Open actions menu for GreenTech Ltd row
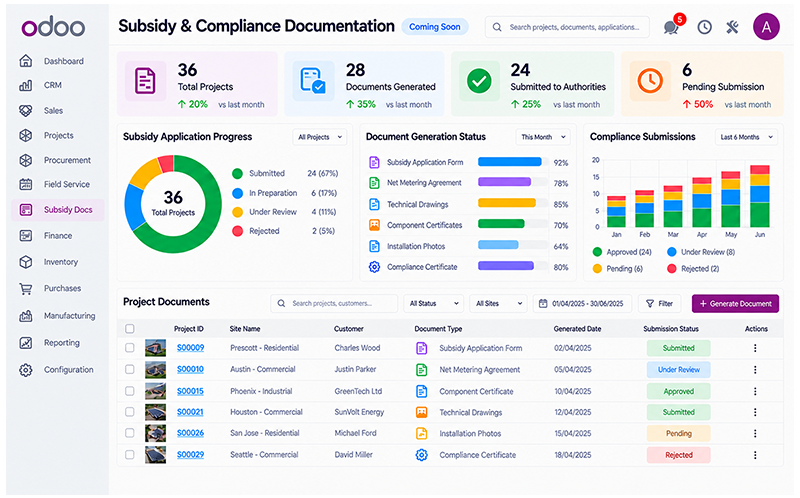Image resolution: width=800 pixels, height=498 pixels. pos(755,391)
